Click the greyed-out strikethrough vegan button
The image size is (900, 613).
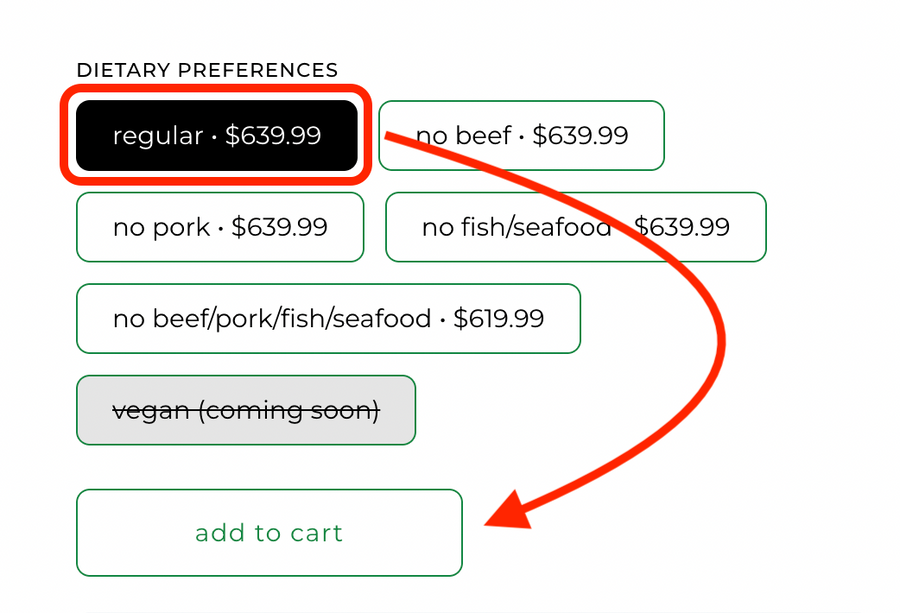[x=245, y=410]
